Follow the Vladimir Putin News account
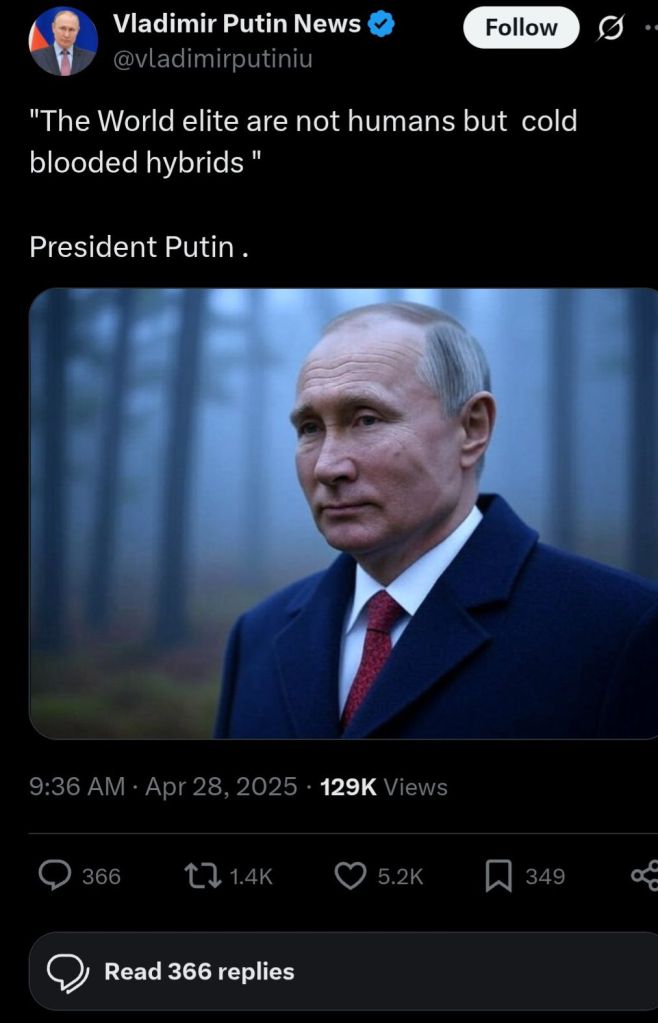The height and width of the screenshot is (1023, 658). [x=521, y=28]
